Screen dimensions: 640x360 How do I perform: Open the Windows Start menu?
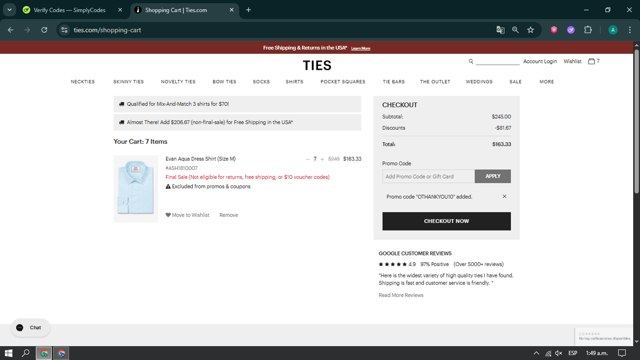(x=8, y=353)
